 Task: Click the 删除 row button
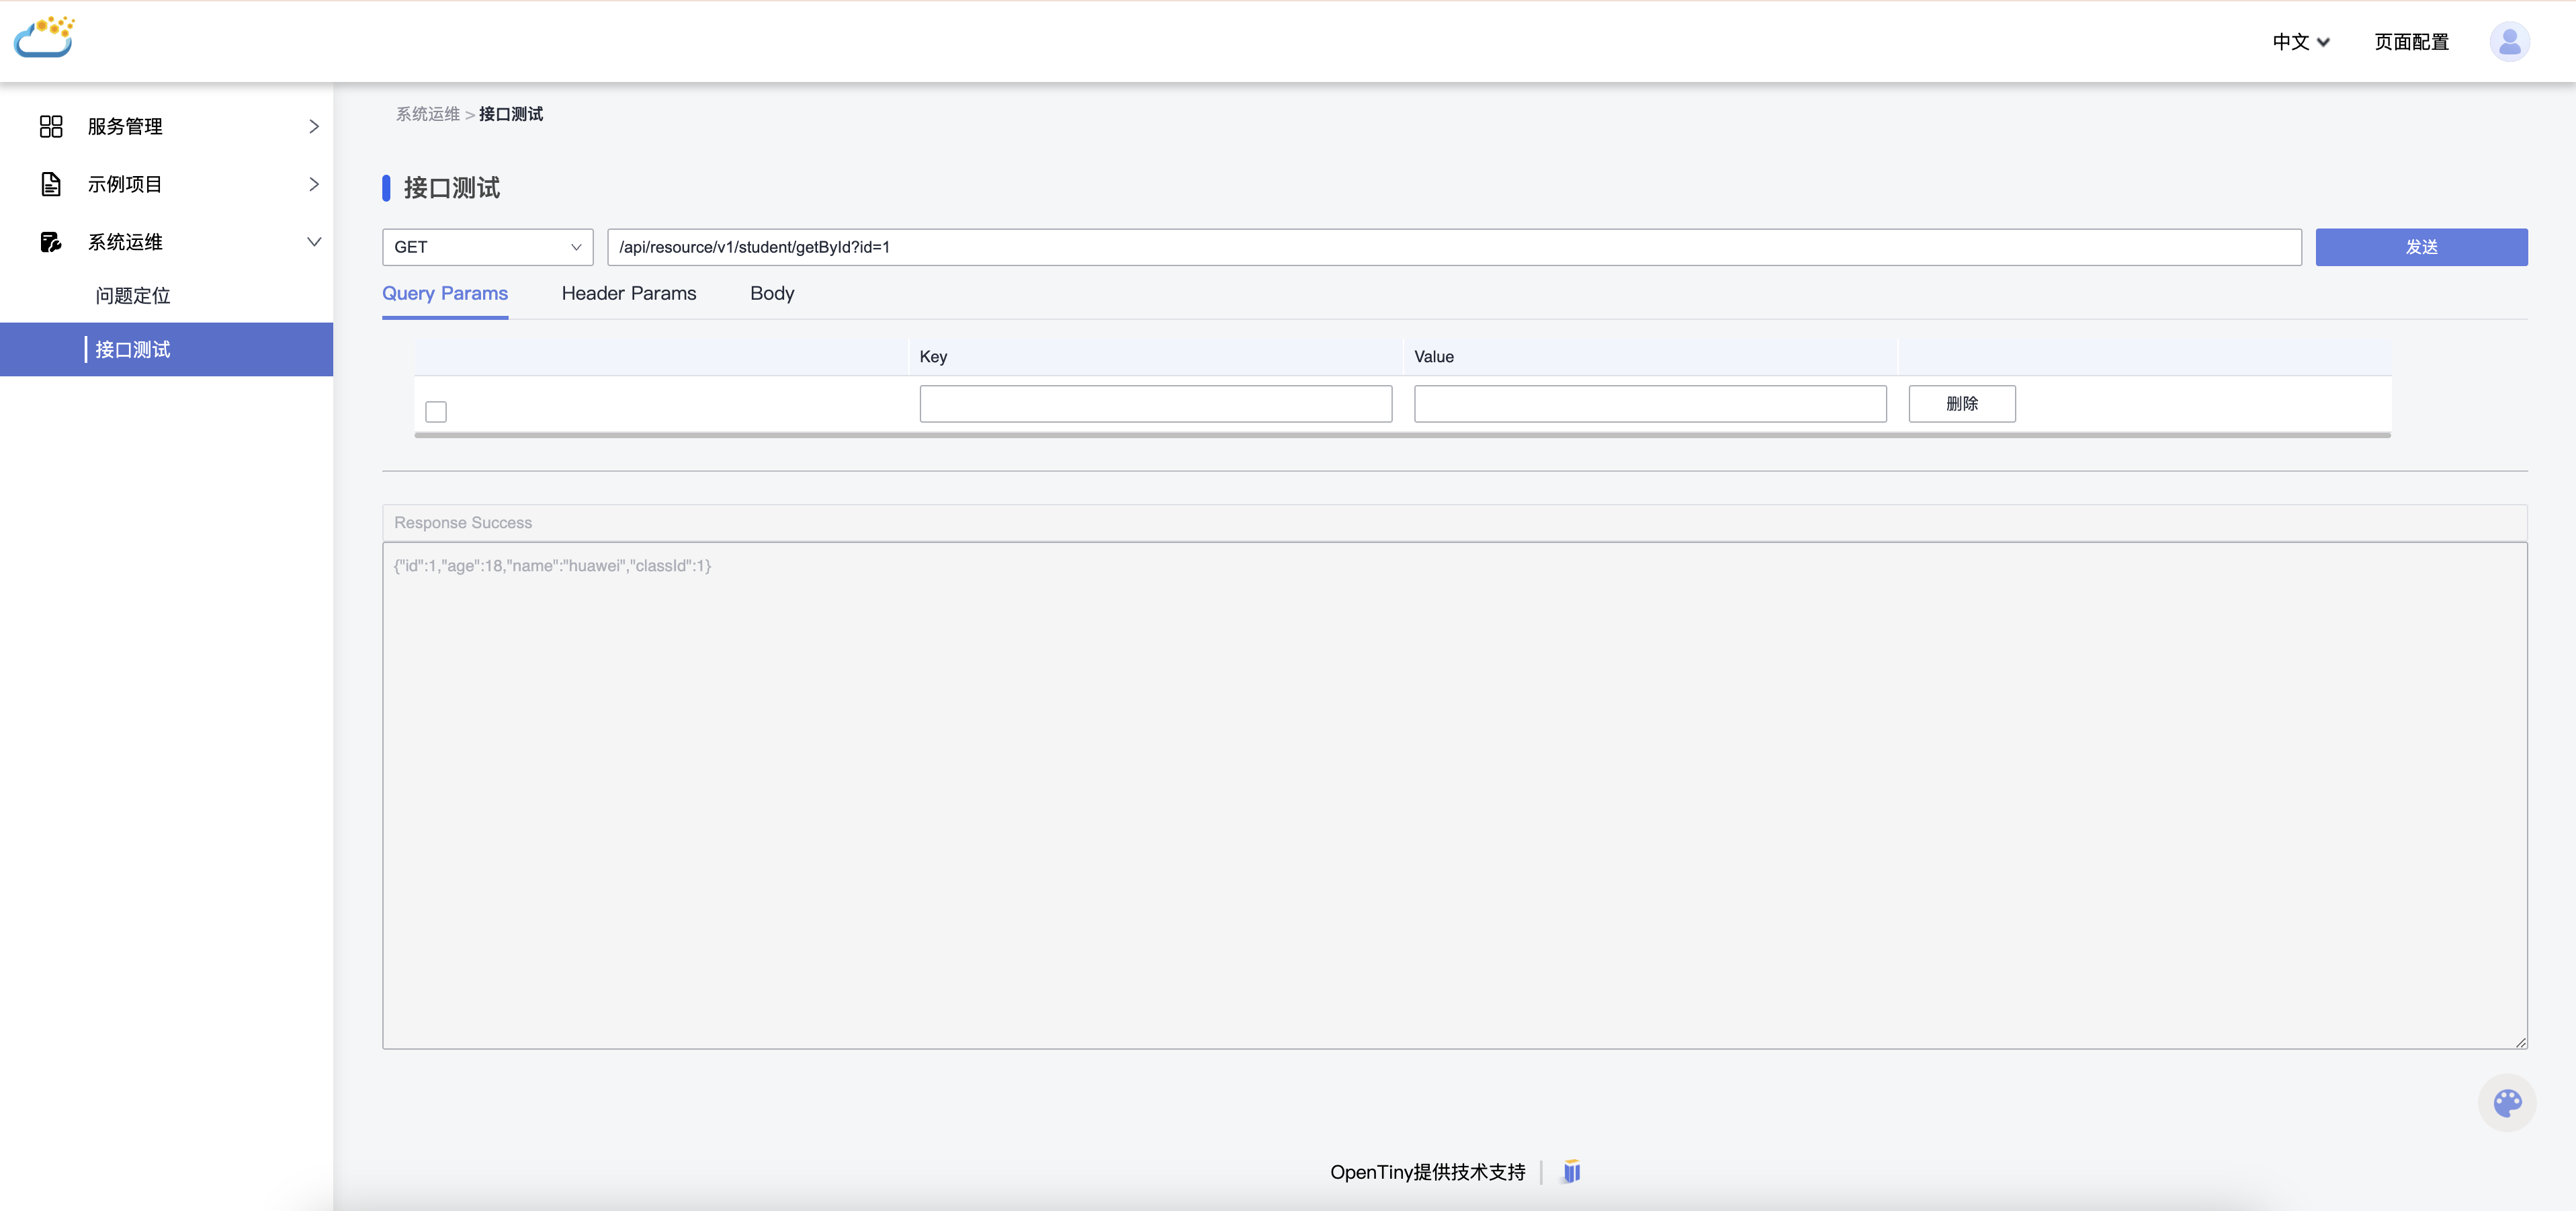1961,404
